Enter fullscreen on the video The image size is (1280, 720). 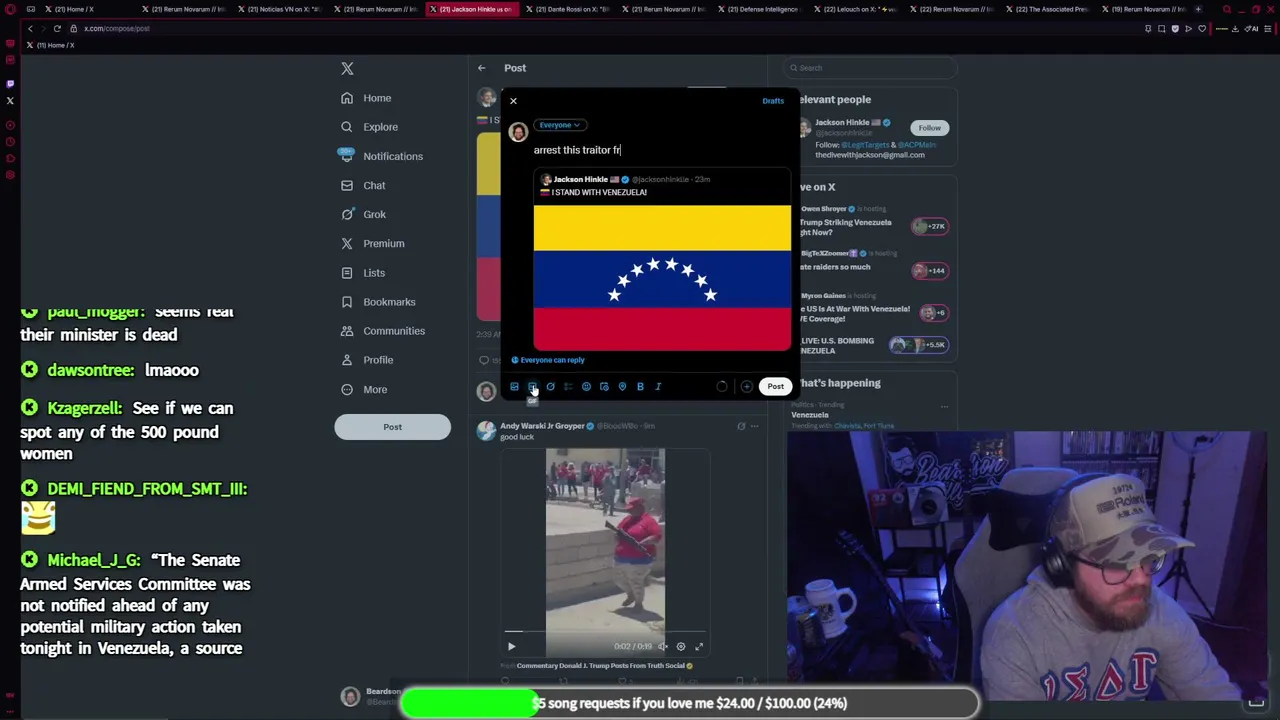click(699, 647)
